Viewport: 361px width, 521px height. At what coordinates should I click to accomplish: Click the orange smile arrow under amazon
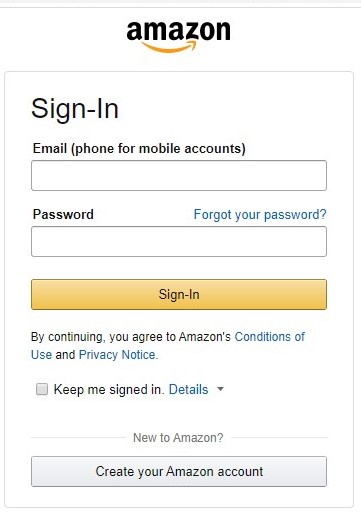pyautogui.click(x=169, y=47)
